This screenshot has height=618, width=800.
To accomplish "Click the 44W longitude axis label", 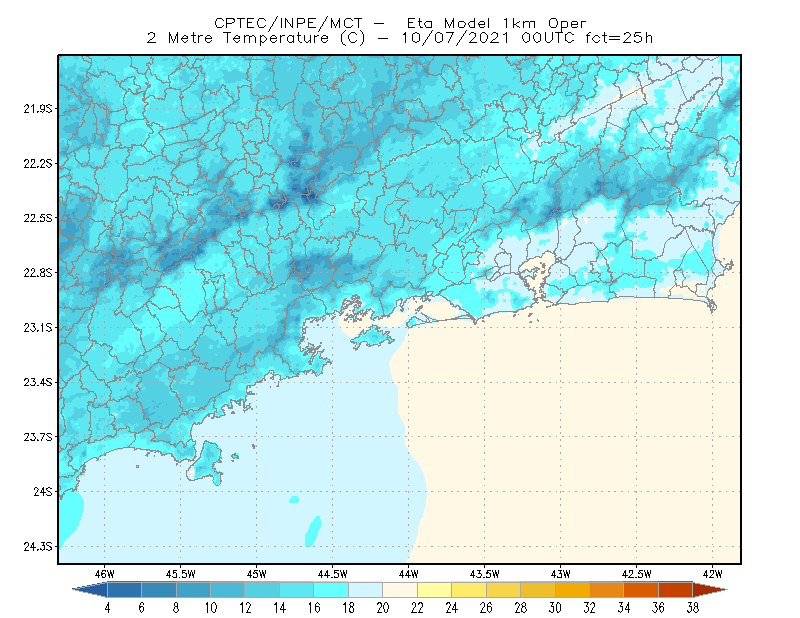I will (x=408, y=574).
